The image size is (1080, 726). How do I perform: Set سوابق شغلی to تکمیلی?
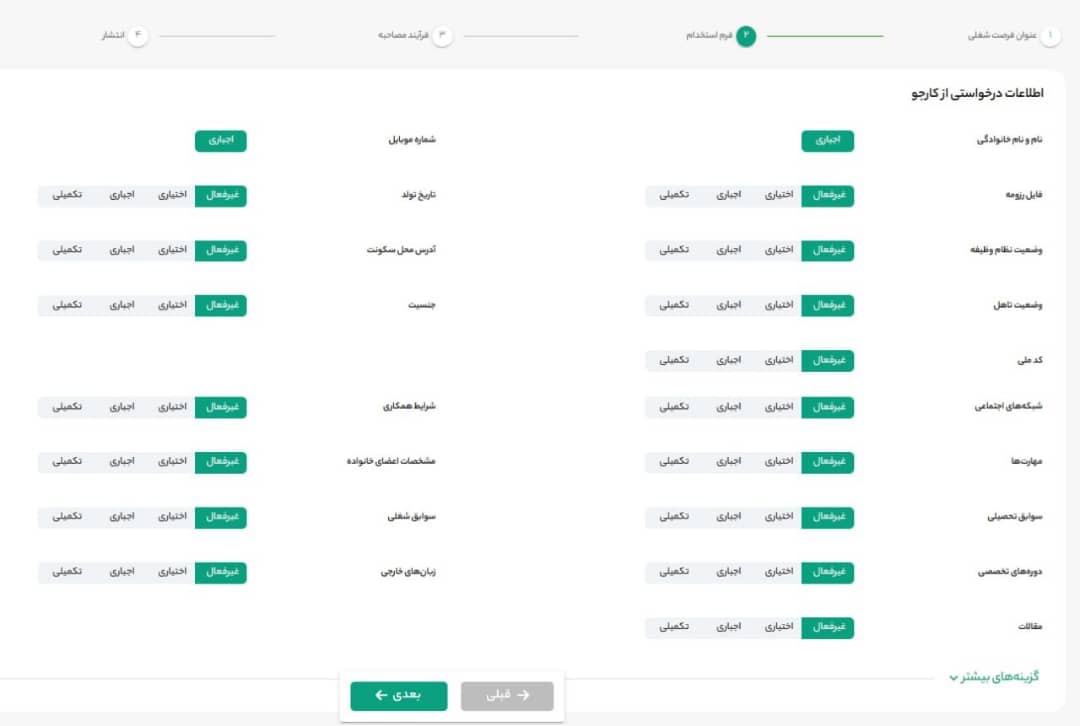click(67, 517)
